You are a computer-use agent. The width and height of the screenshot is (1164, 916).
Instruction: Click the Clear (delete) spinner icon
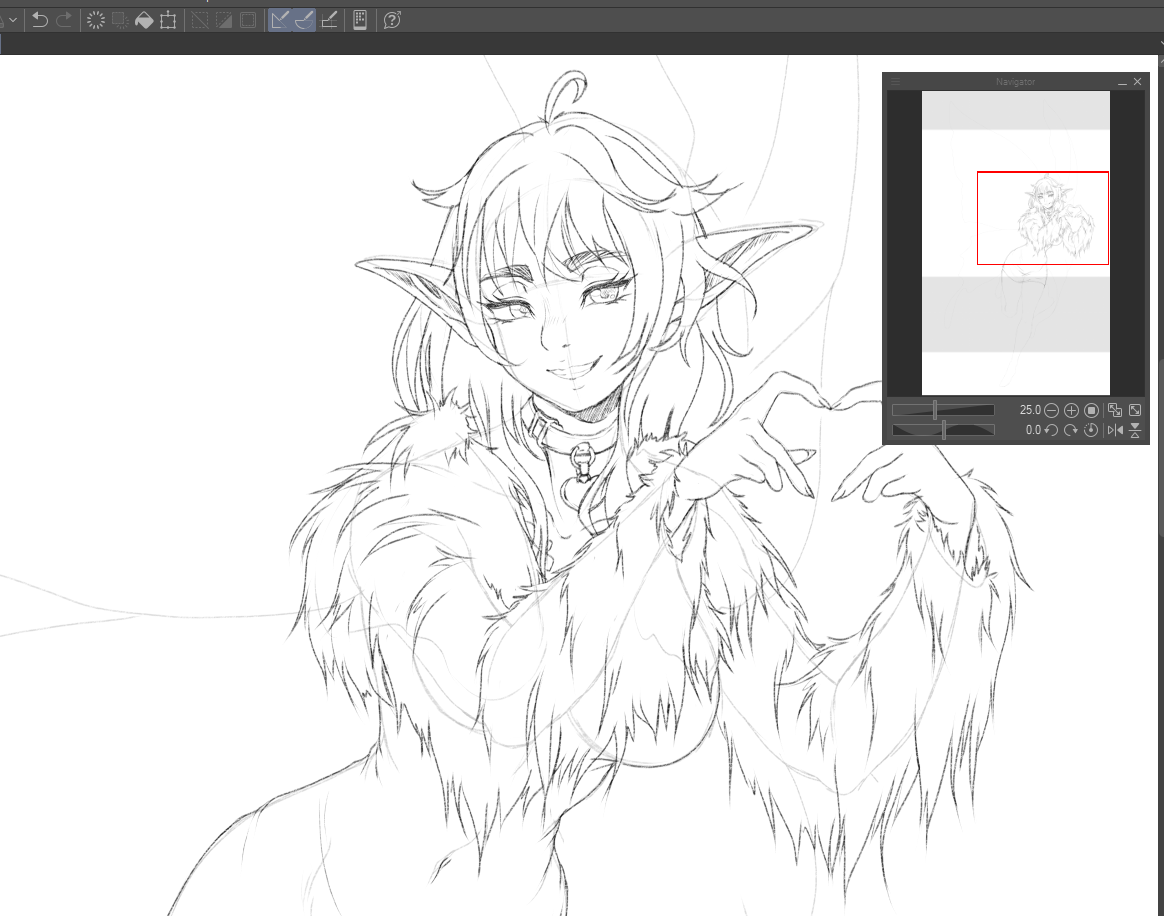click(x=96, y=19)
